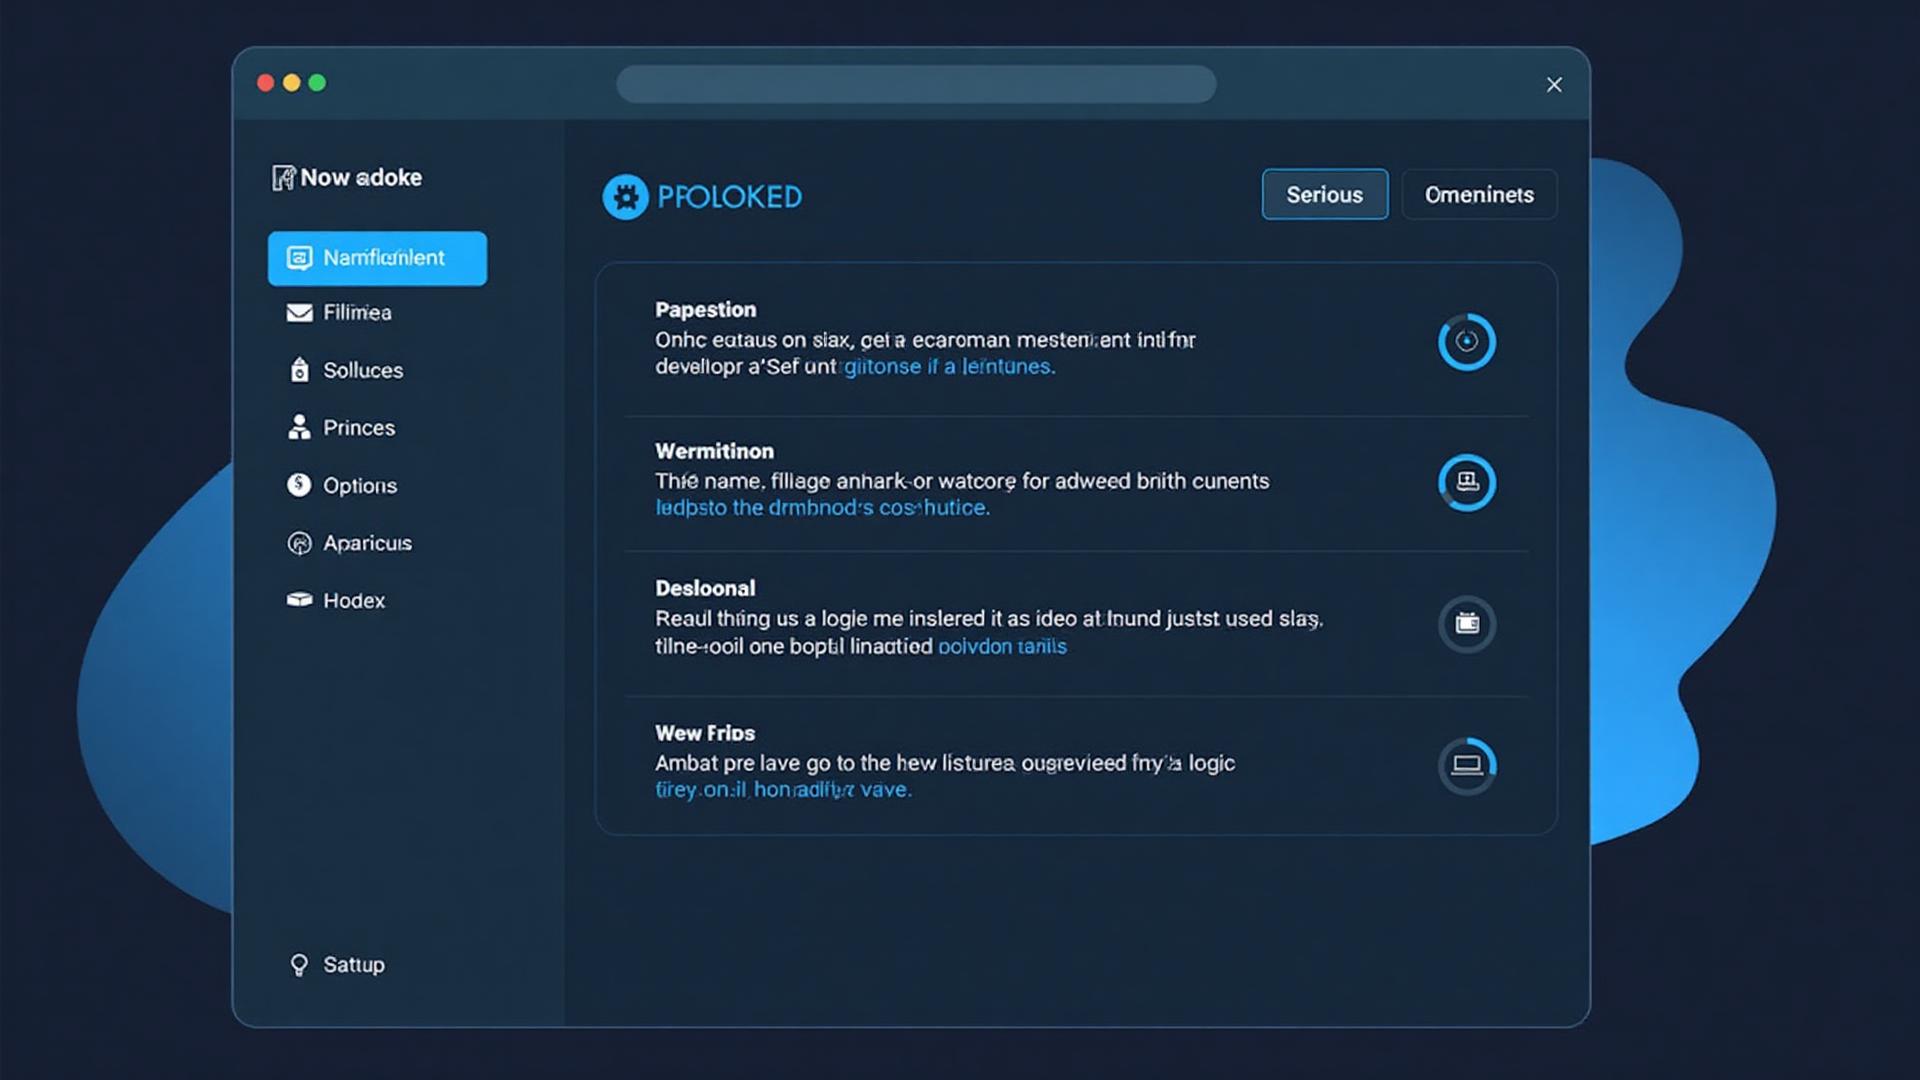Viewport: 1920px width, 1080px height.
Task: Click the circular icon in Papestion row
Action: point(1467,342)
